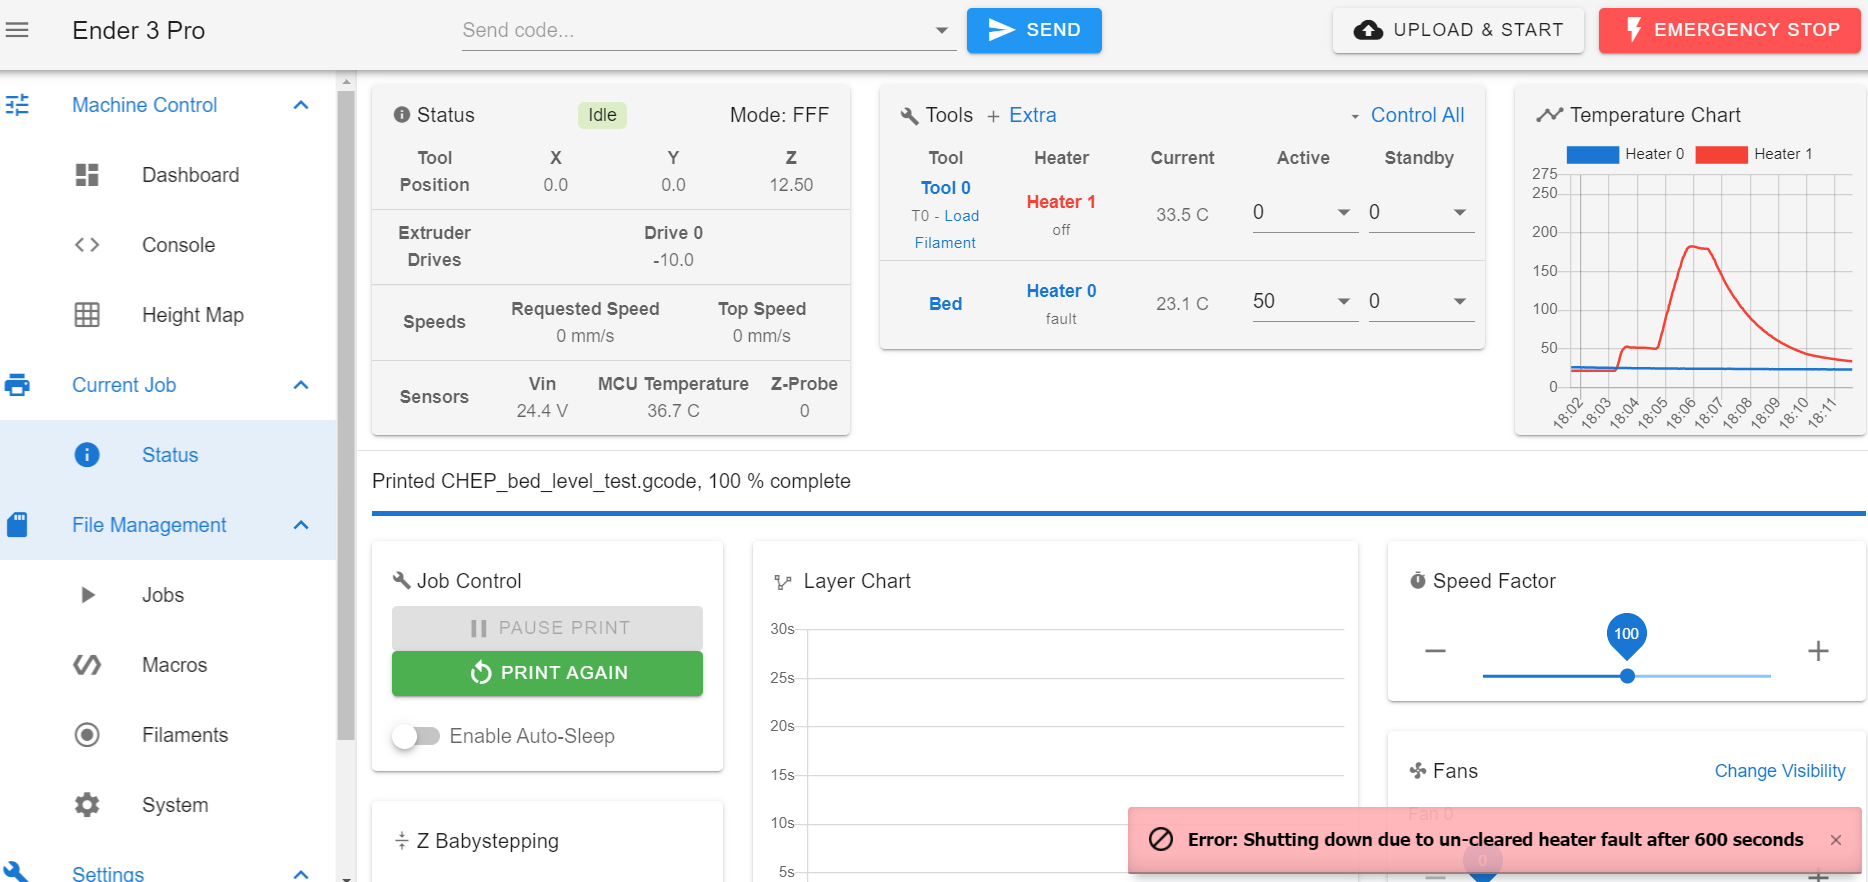Open the Control All dropdown
This screenshot has width=1868, height=882.
1408,115
